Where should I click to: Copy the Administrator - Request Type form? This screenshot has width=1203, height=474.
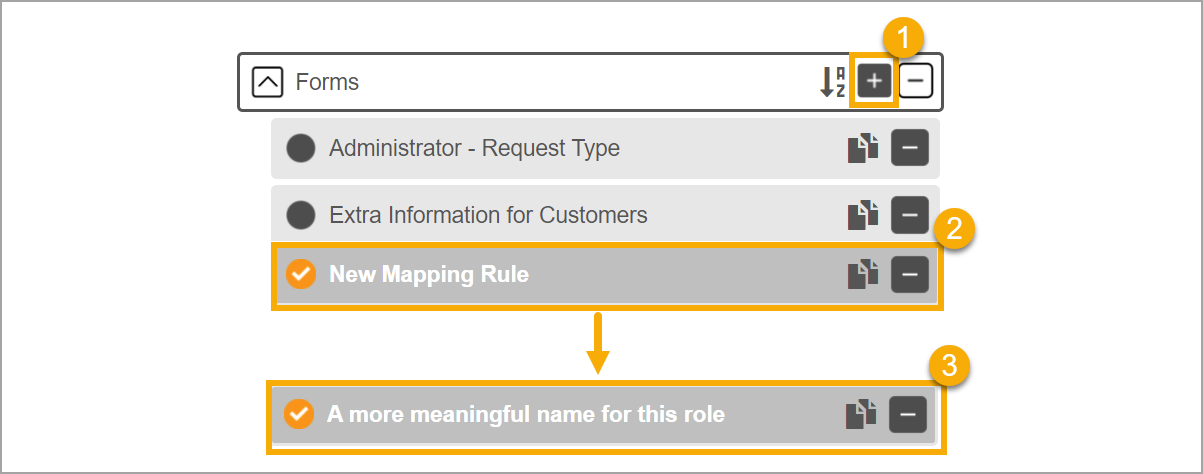864,149
